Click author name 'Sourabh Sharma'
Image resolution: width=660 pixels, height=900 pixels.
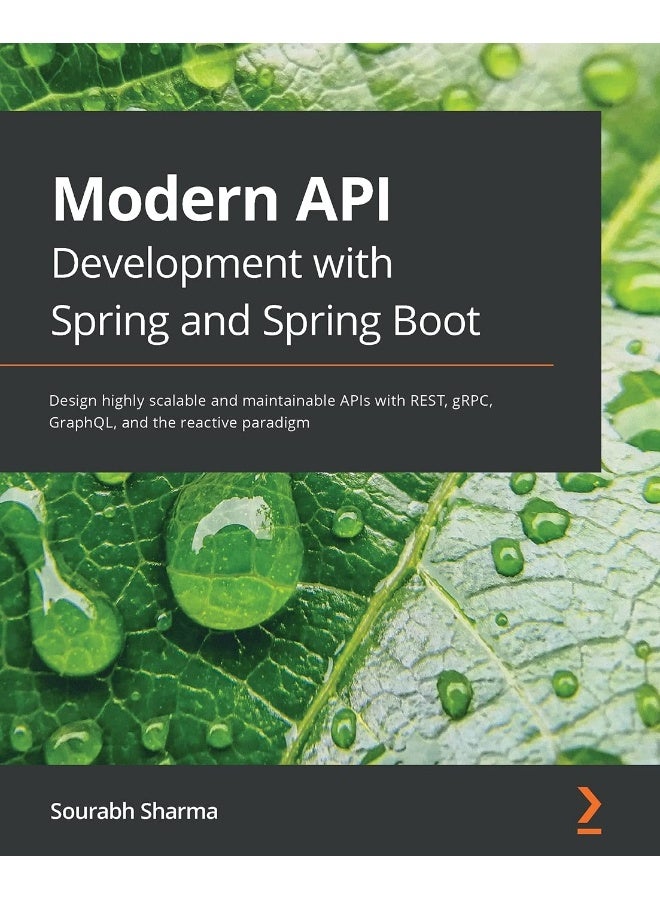(134, 811)
